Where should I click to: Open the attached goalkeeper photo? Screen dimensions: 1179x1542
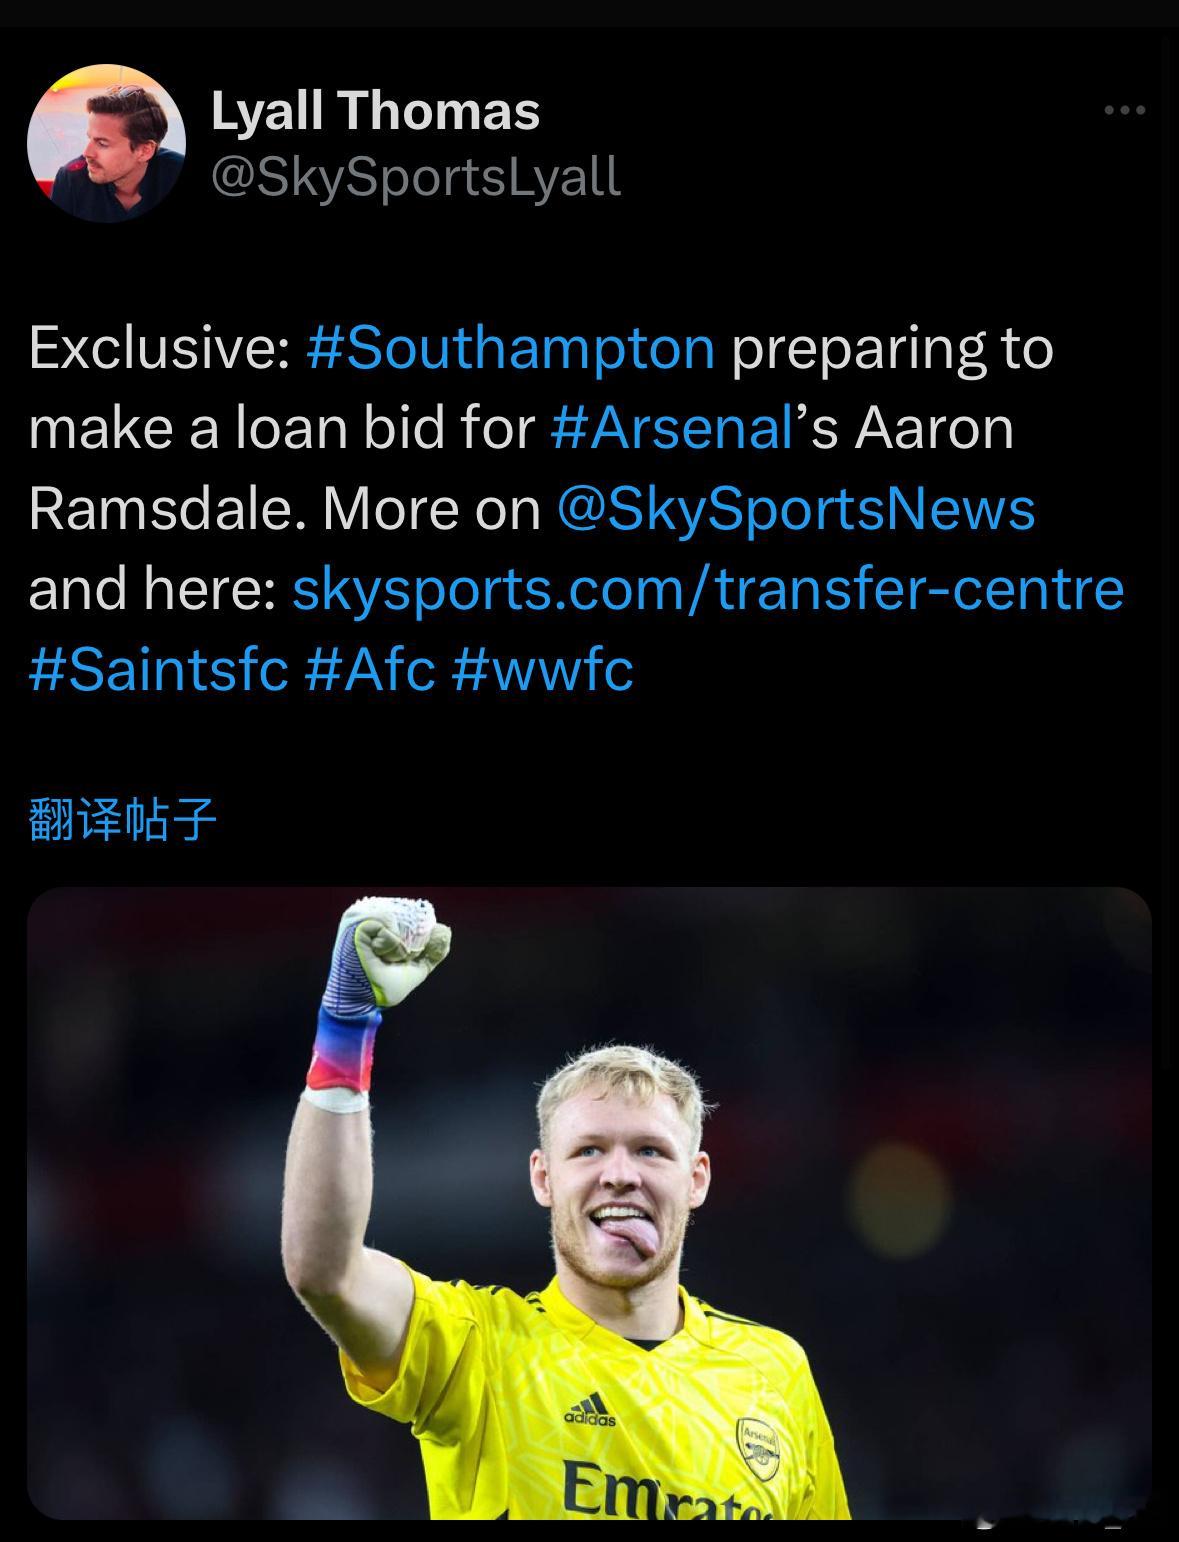click(x=589, y=1203)
